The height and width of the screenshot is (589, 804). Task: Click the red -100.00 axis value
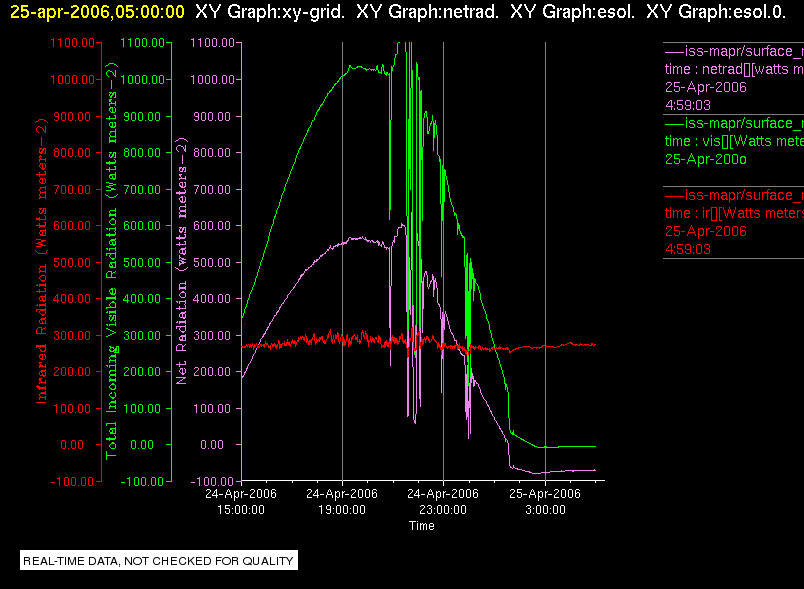click(x=72, y=481)
